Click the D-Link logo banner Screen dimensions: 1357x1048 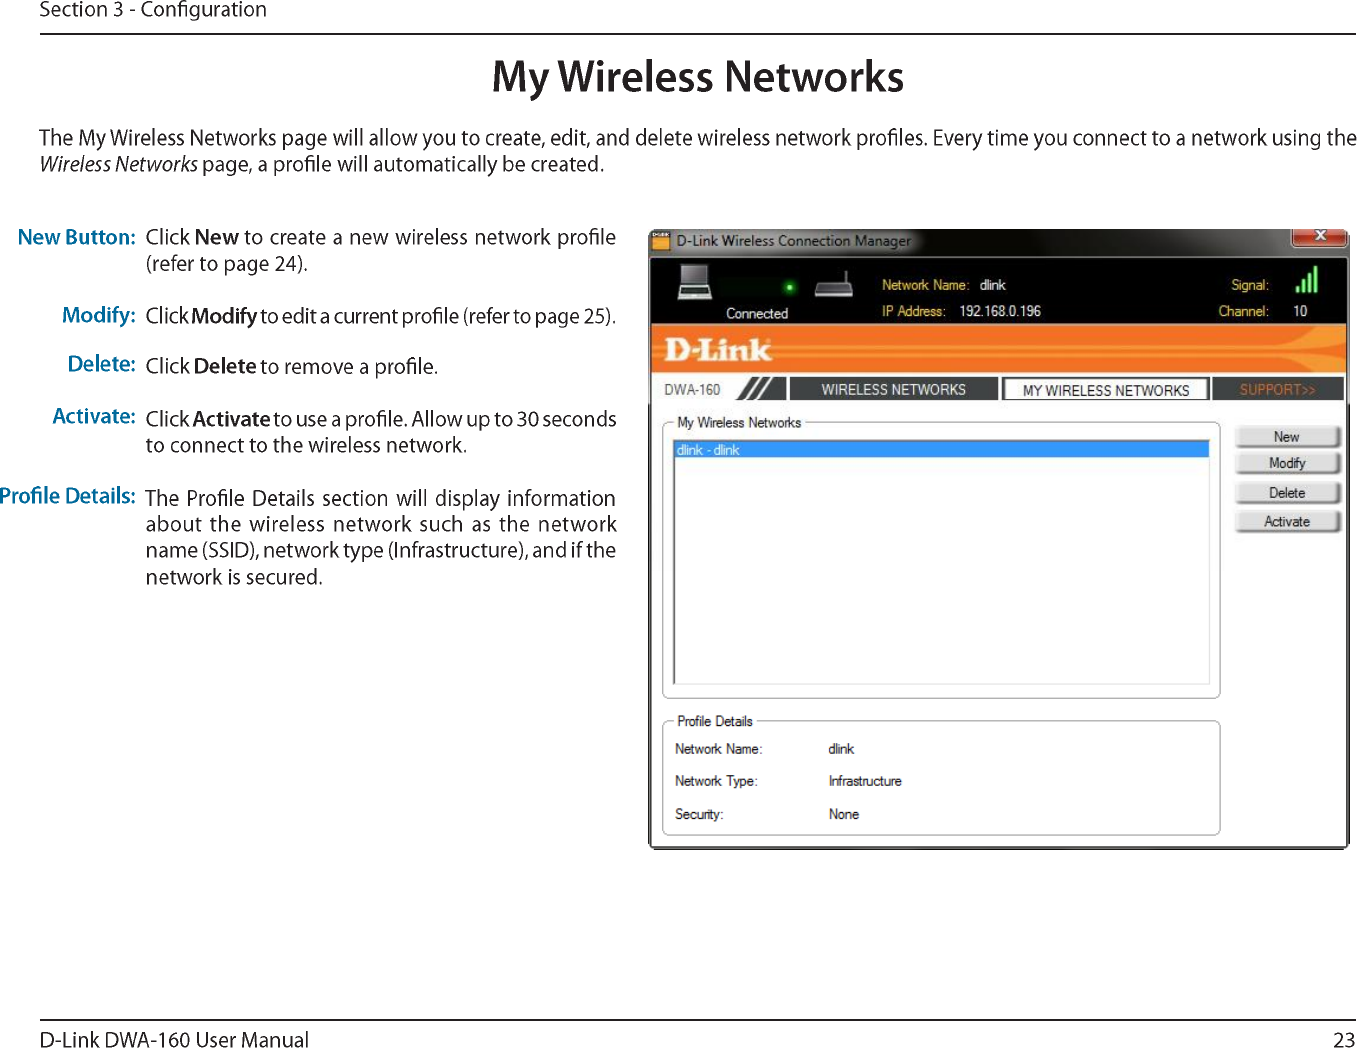[718, 350]
